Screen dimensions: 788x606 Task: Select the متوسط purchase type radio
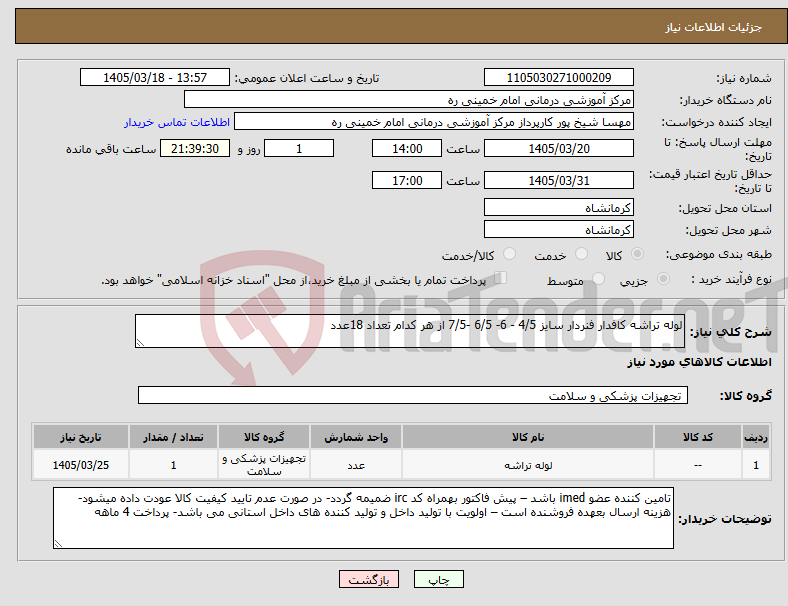598,278
